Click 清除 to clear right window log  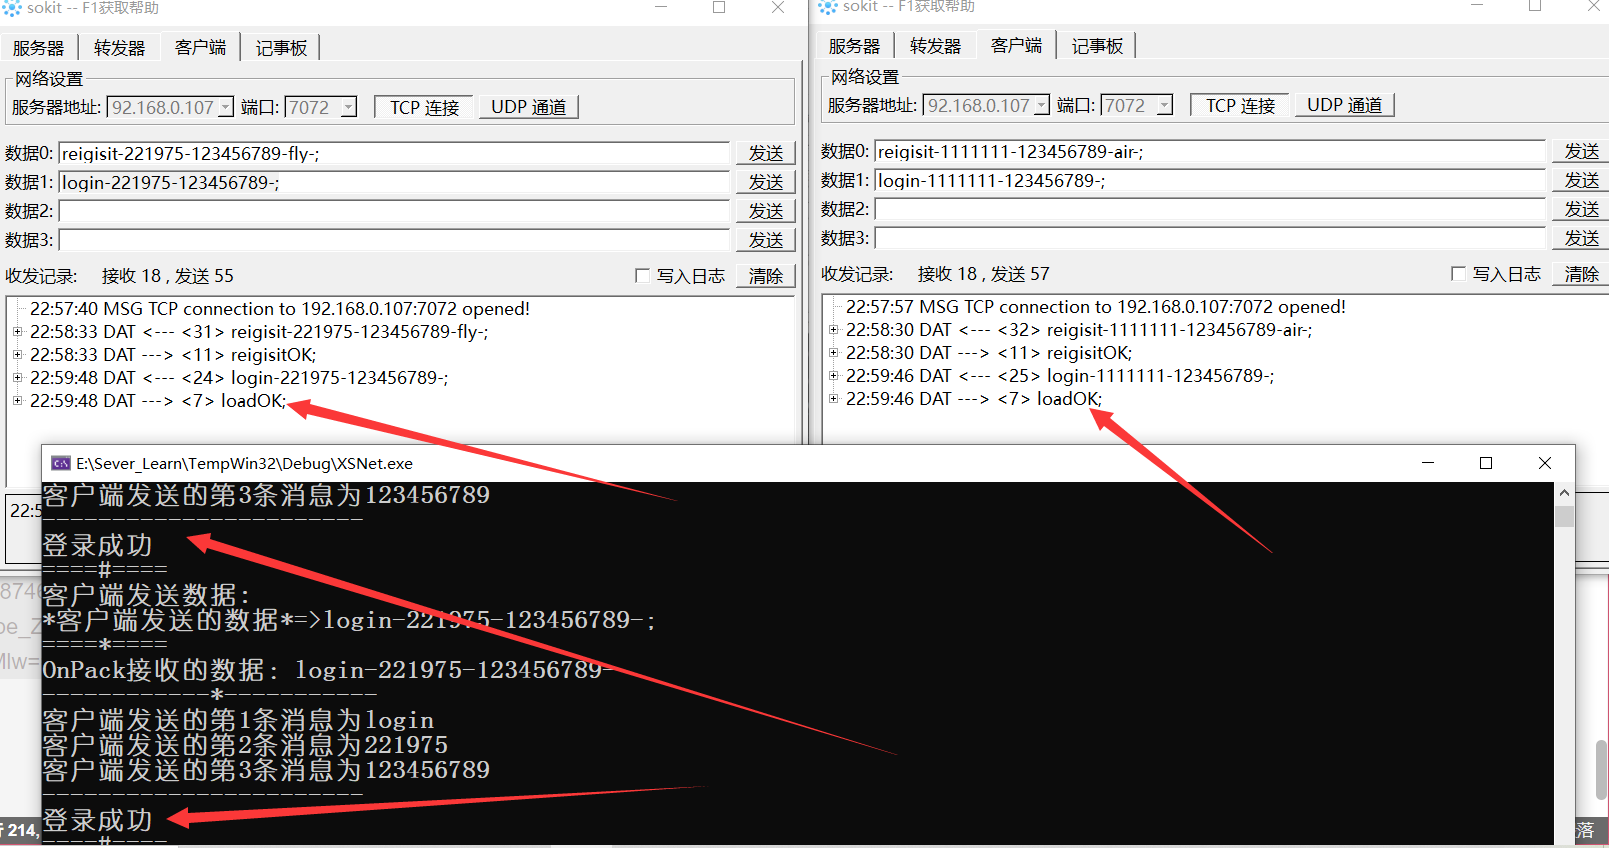[1582, 274]
